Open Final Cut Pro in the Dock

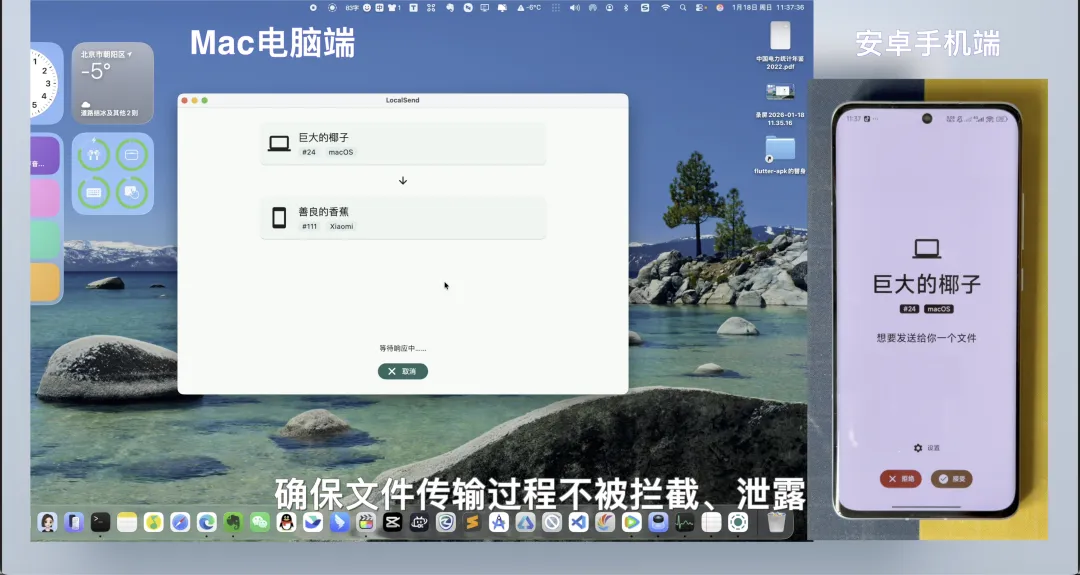(x=366, y=523)
